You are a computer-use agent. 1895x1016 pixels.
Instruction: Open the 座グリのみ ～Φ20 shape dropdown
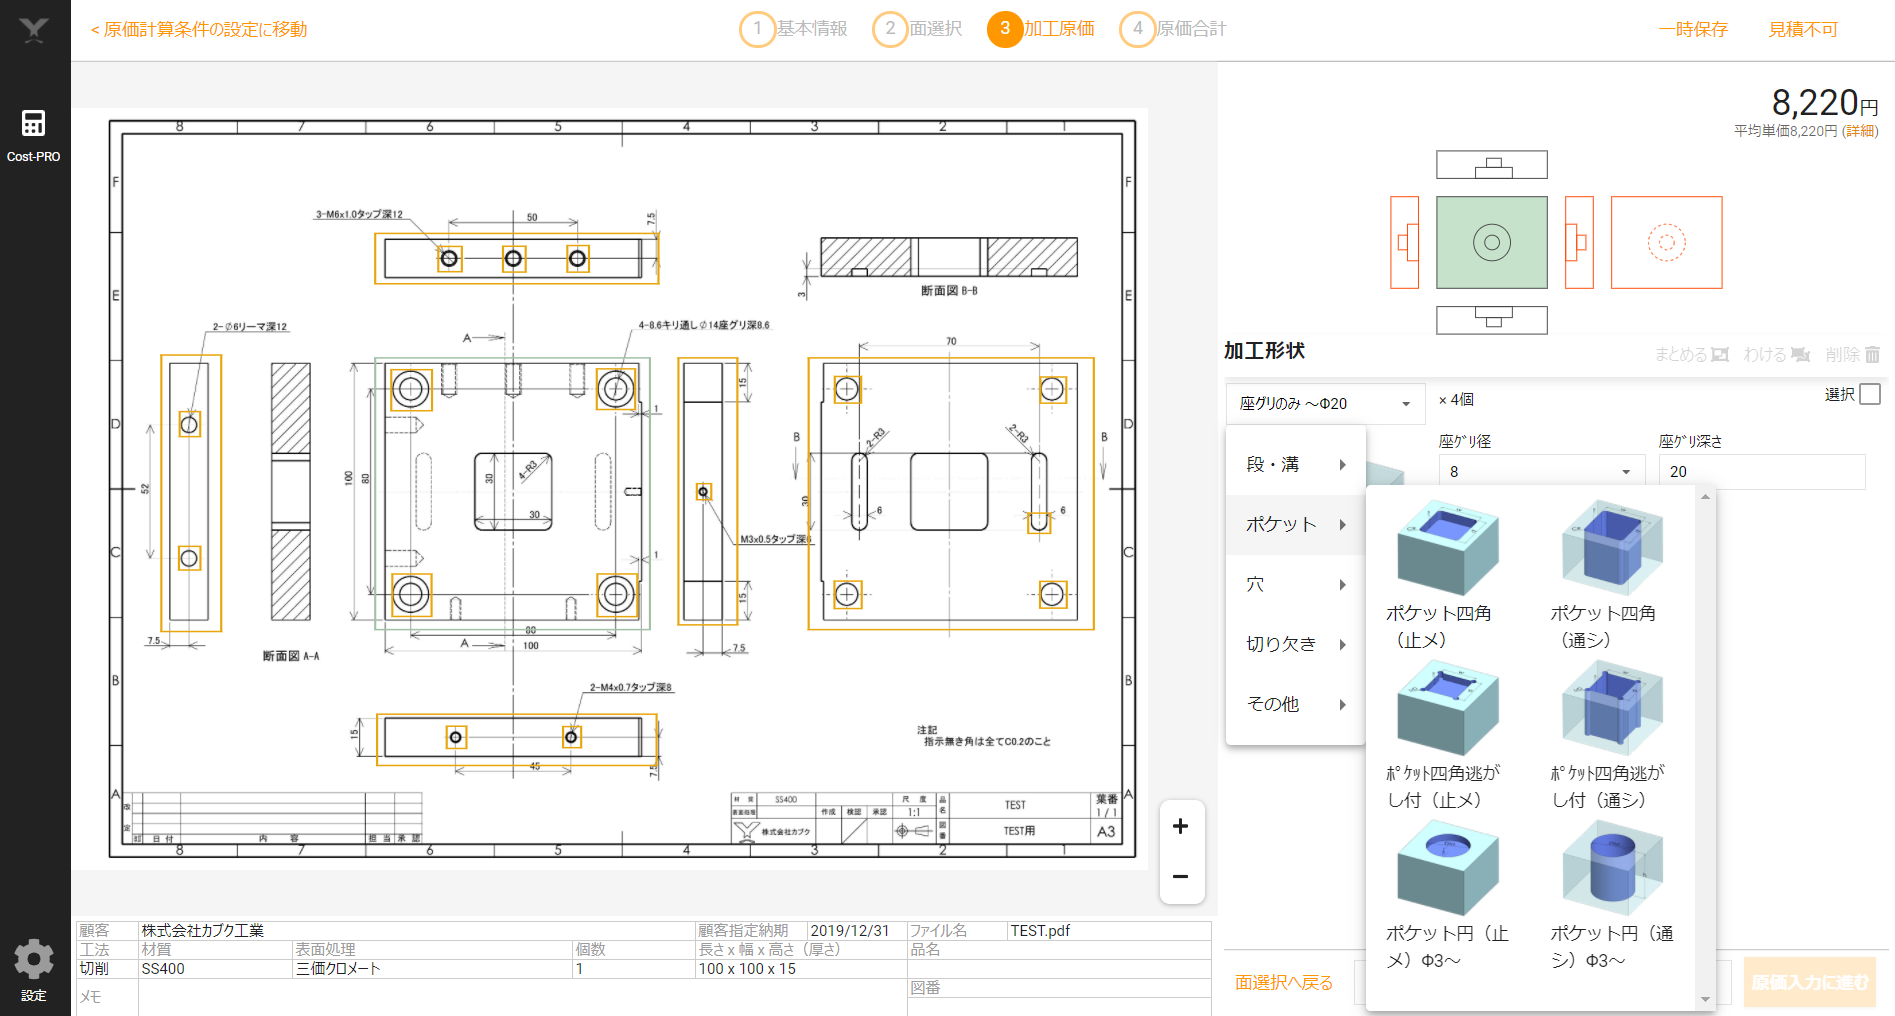(x=1324, y=404)
